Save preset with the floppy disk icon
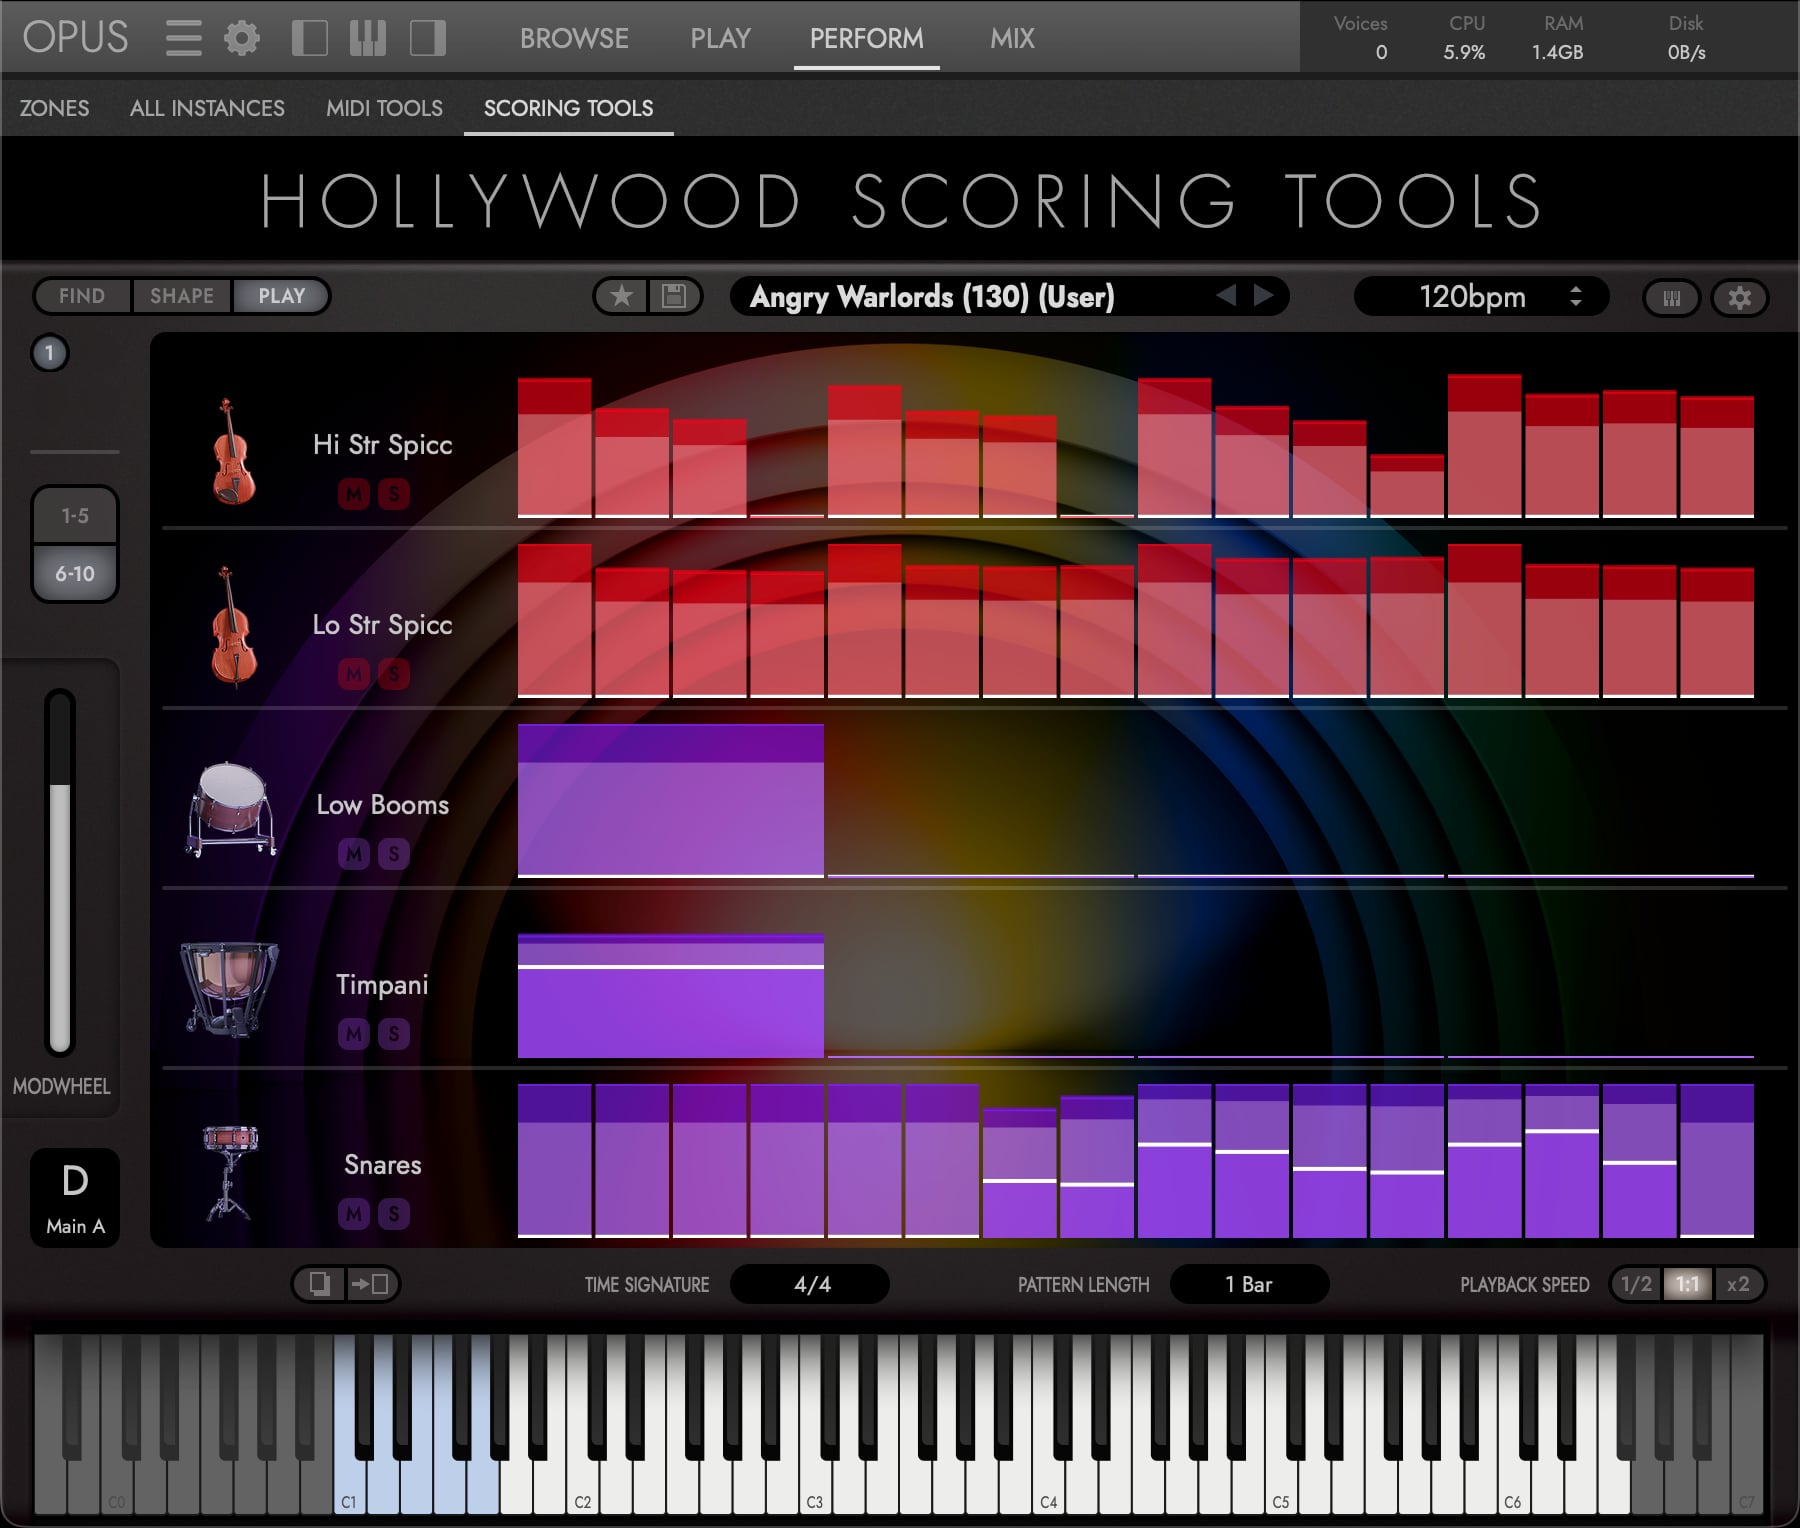 pos(674,296)
